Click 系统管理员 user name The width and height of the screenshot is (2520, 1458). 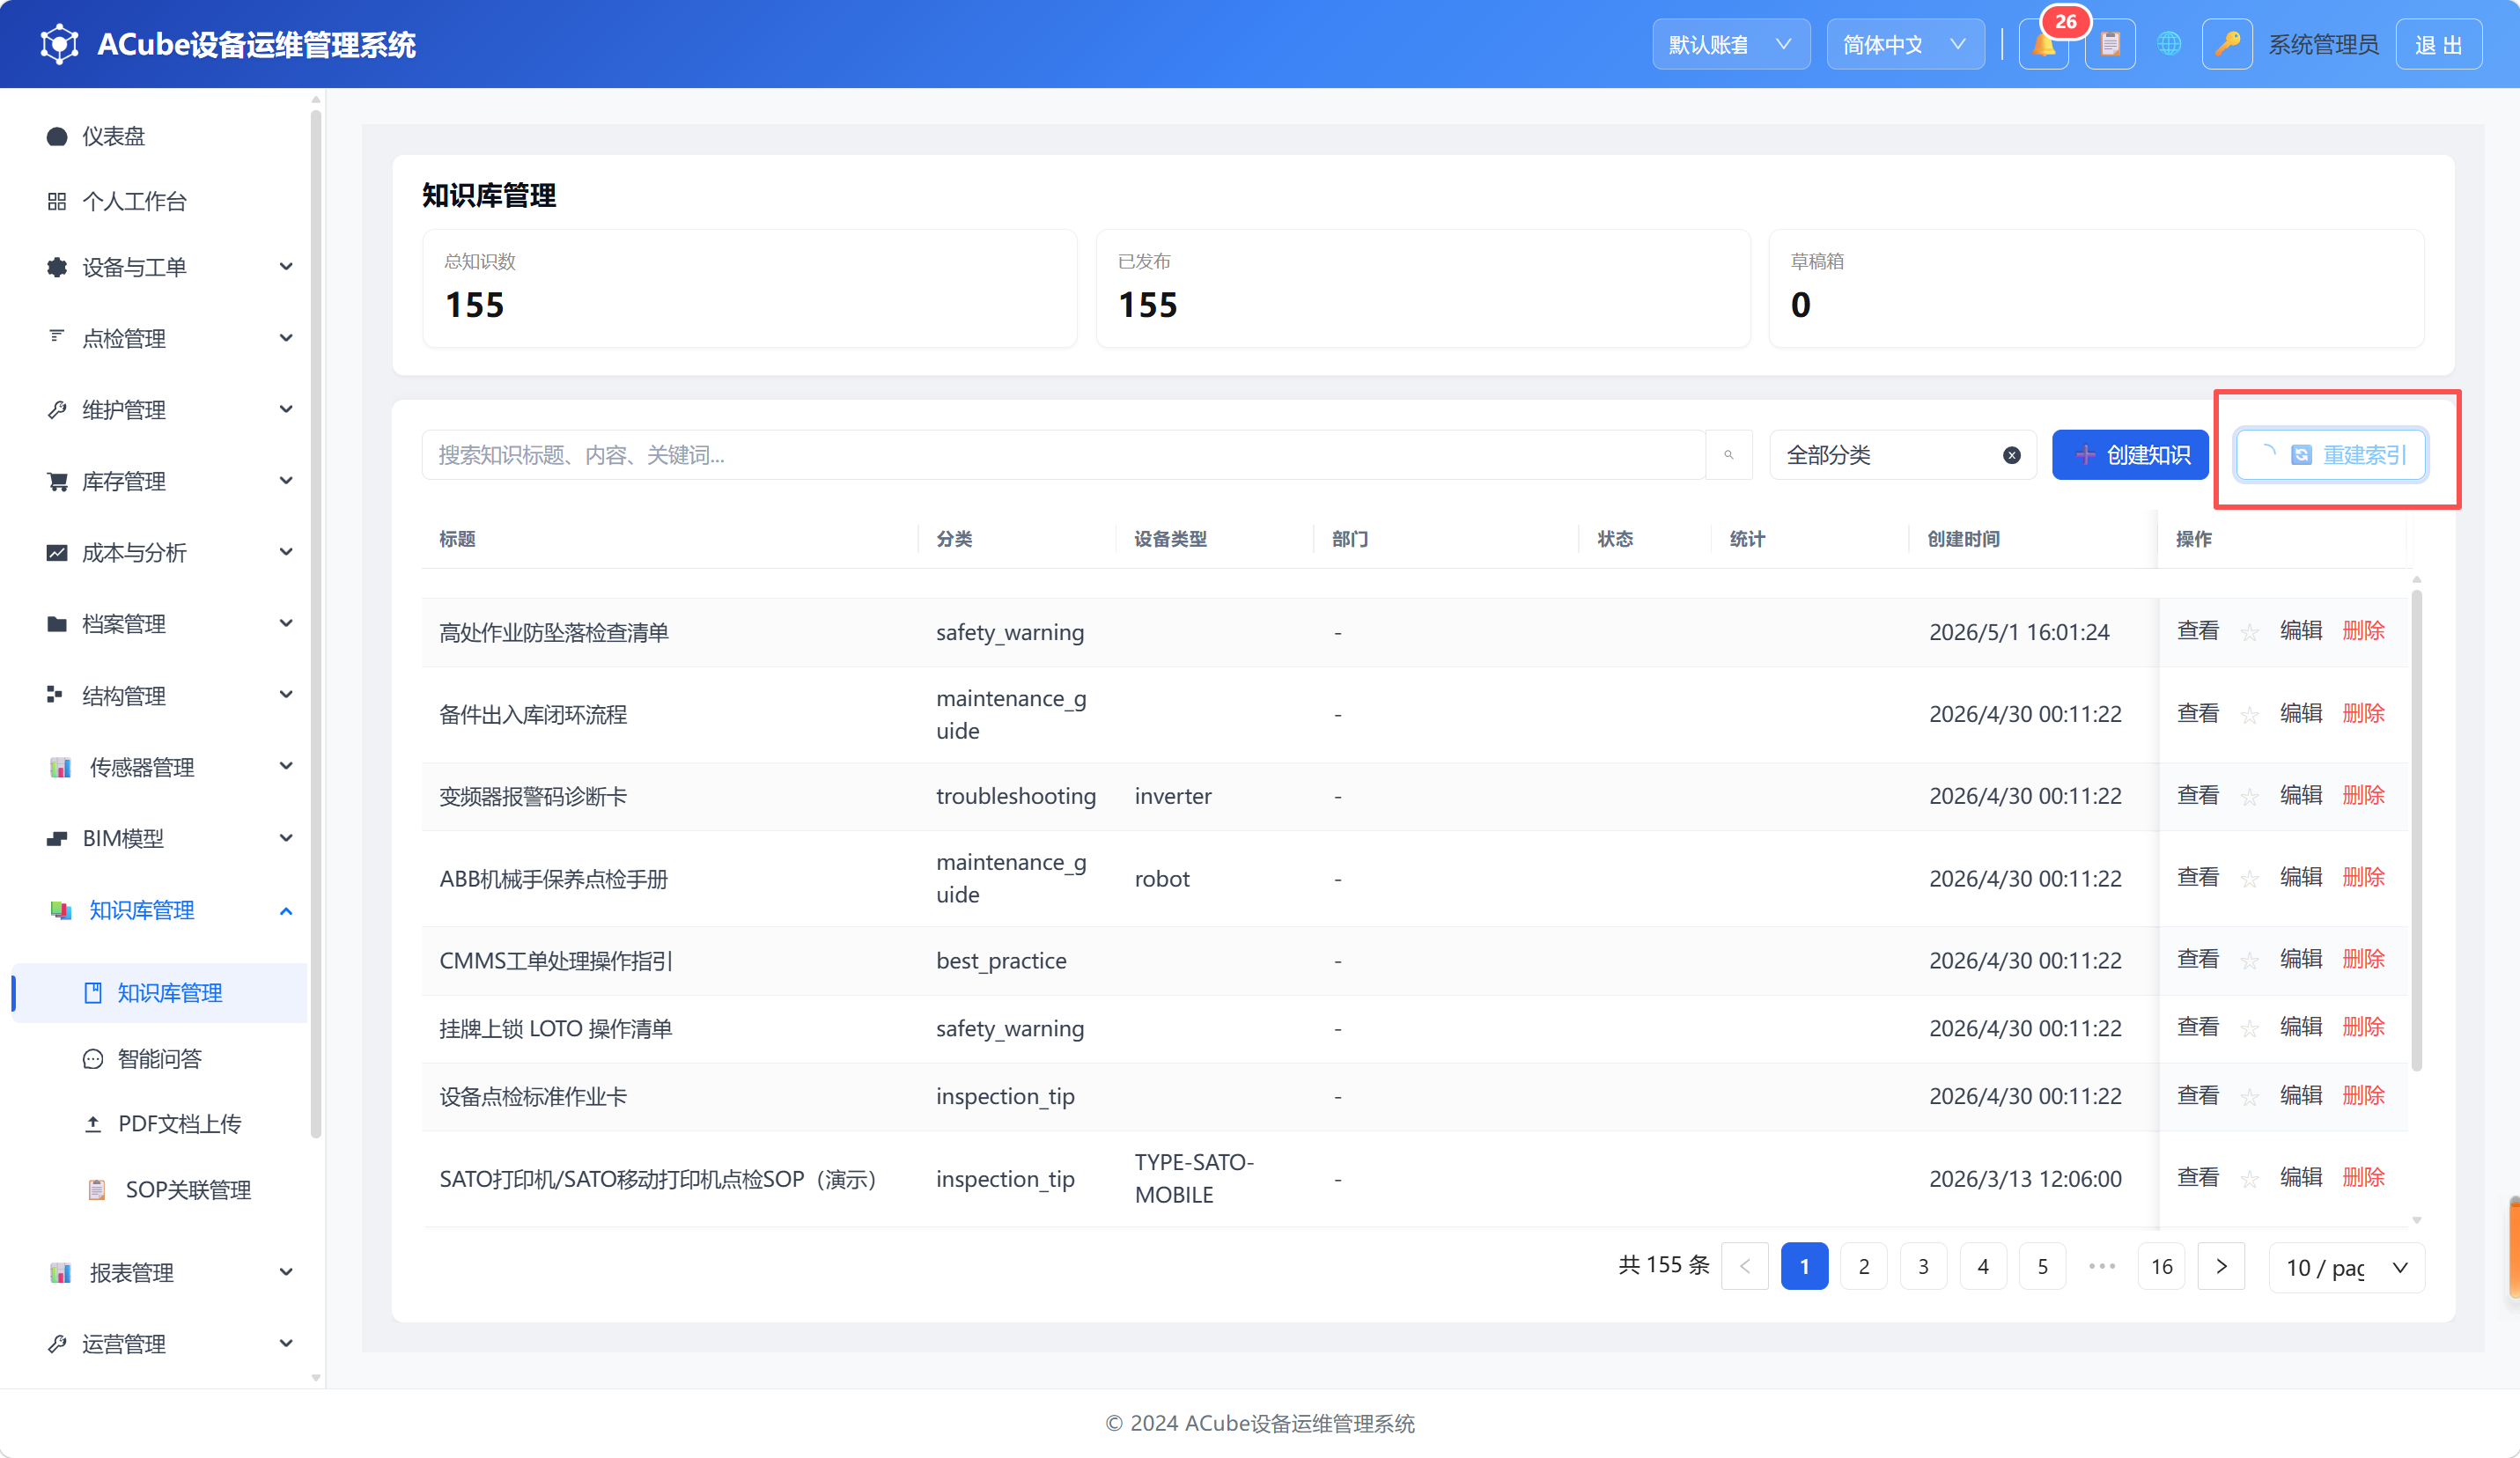click(2323, 45)
